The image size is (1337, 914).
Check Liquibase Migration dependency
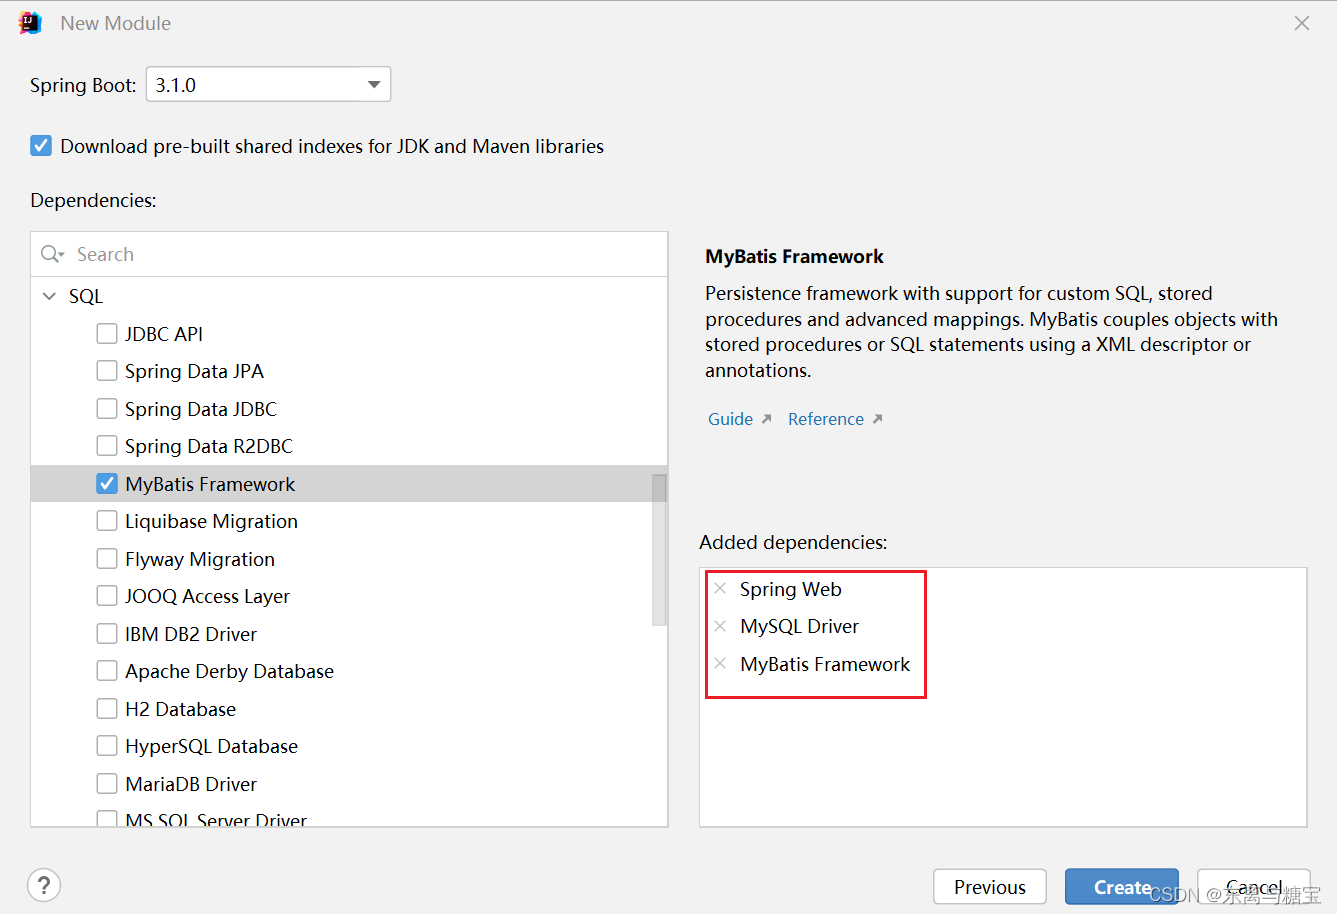click(x=107, y=521)
